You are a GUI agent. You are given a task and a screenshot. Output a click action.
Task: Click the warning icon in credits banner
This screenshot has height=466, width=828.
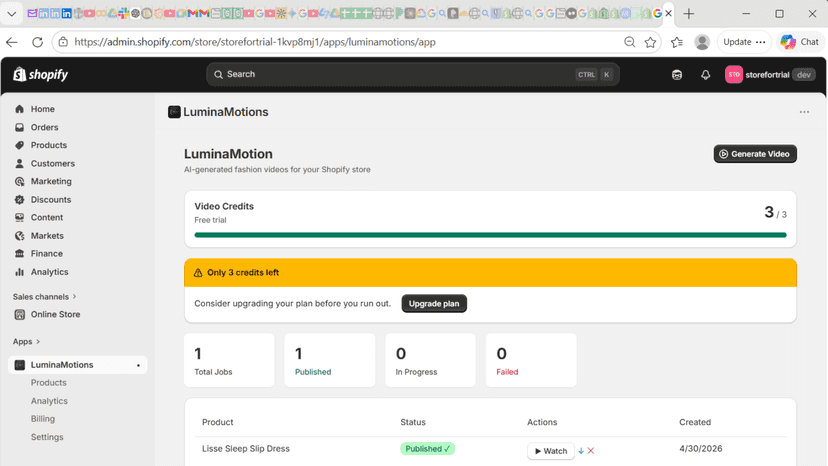198,273
